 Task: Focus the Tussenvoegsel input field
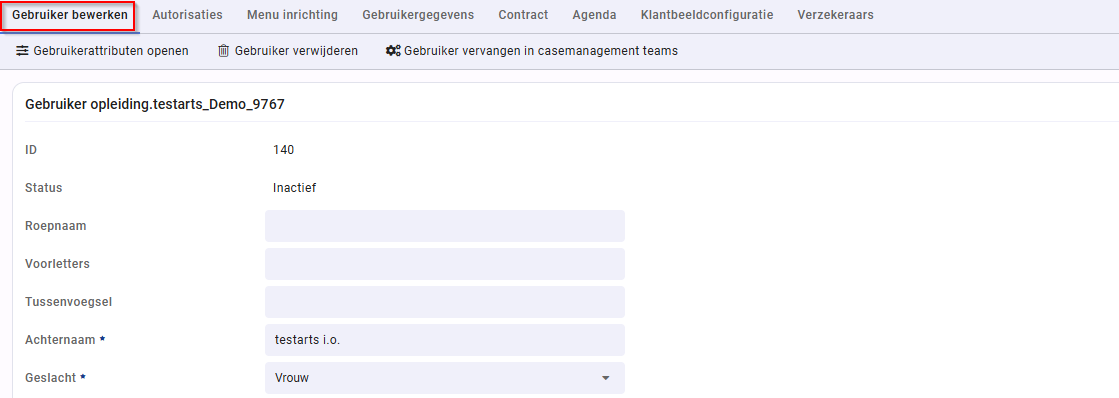point(445,302)
